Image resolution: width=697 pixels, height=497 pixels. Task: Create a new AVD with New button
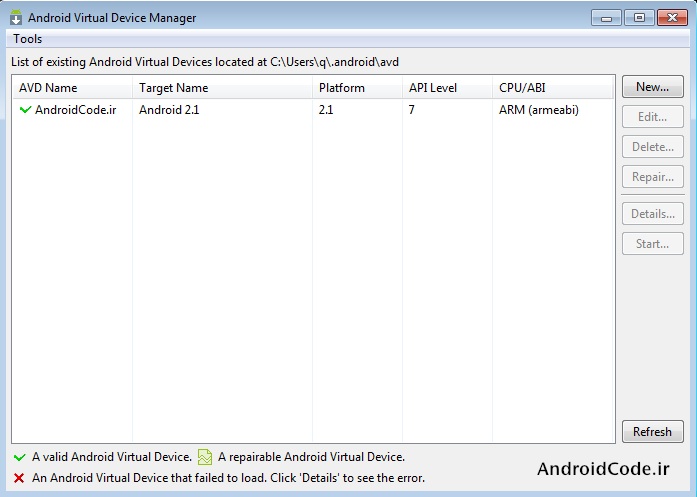pos(653,87)
